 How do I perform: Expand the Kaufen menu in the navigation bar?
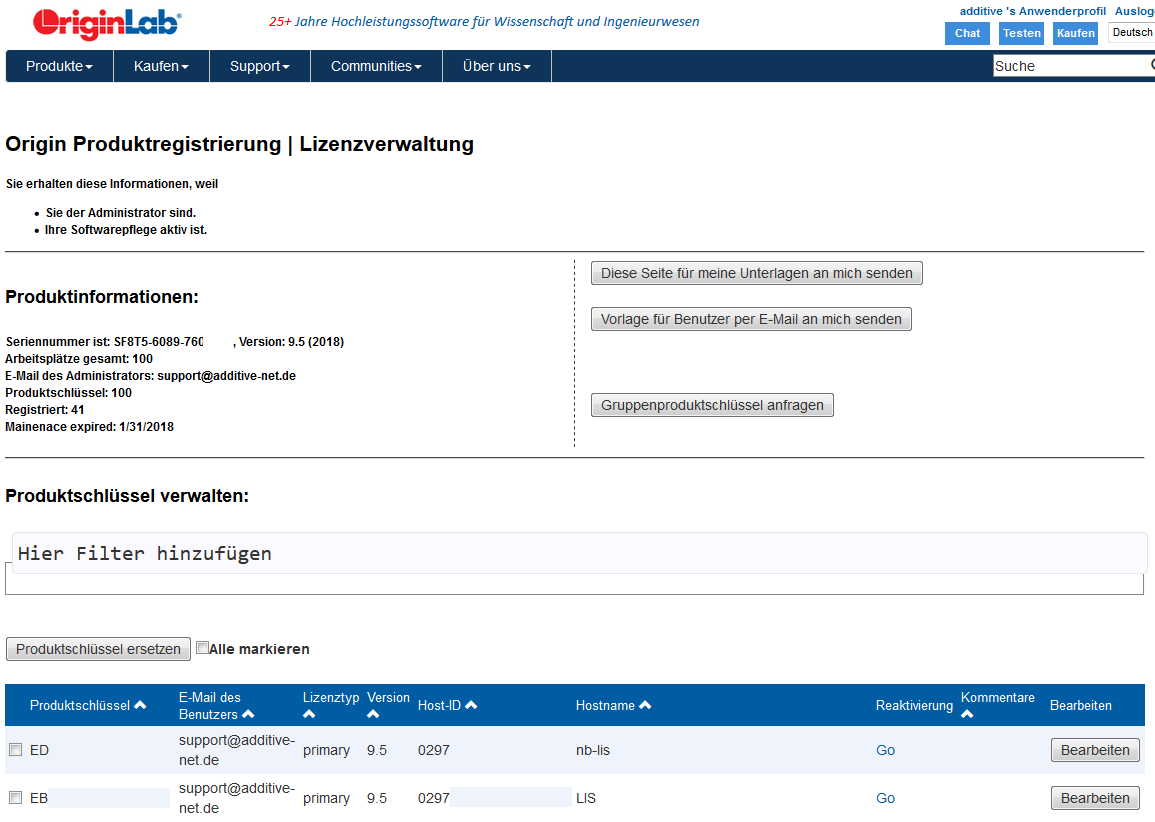(x=161, y=66)
